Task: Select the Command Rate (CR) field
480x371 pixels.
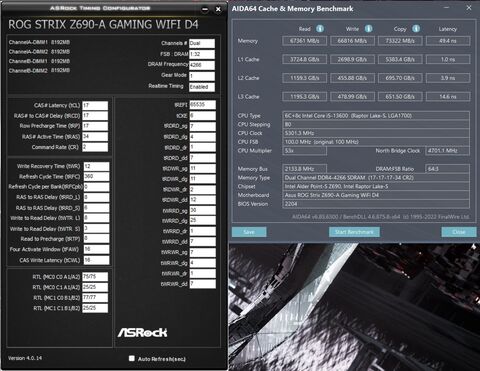Action: 95,147
